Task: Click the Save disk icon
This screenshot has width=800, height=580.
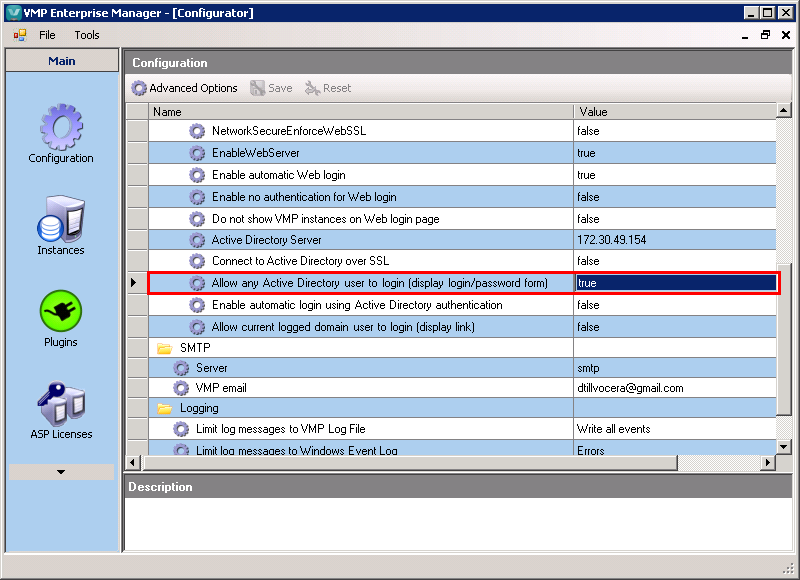Action: tap(258, 88)
